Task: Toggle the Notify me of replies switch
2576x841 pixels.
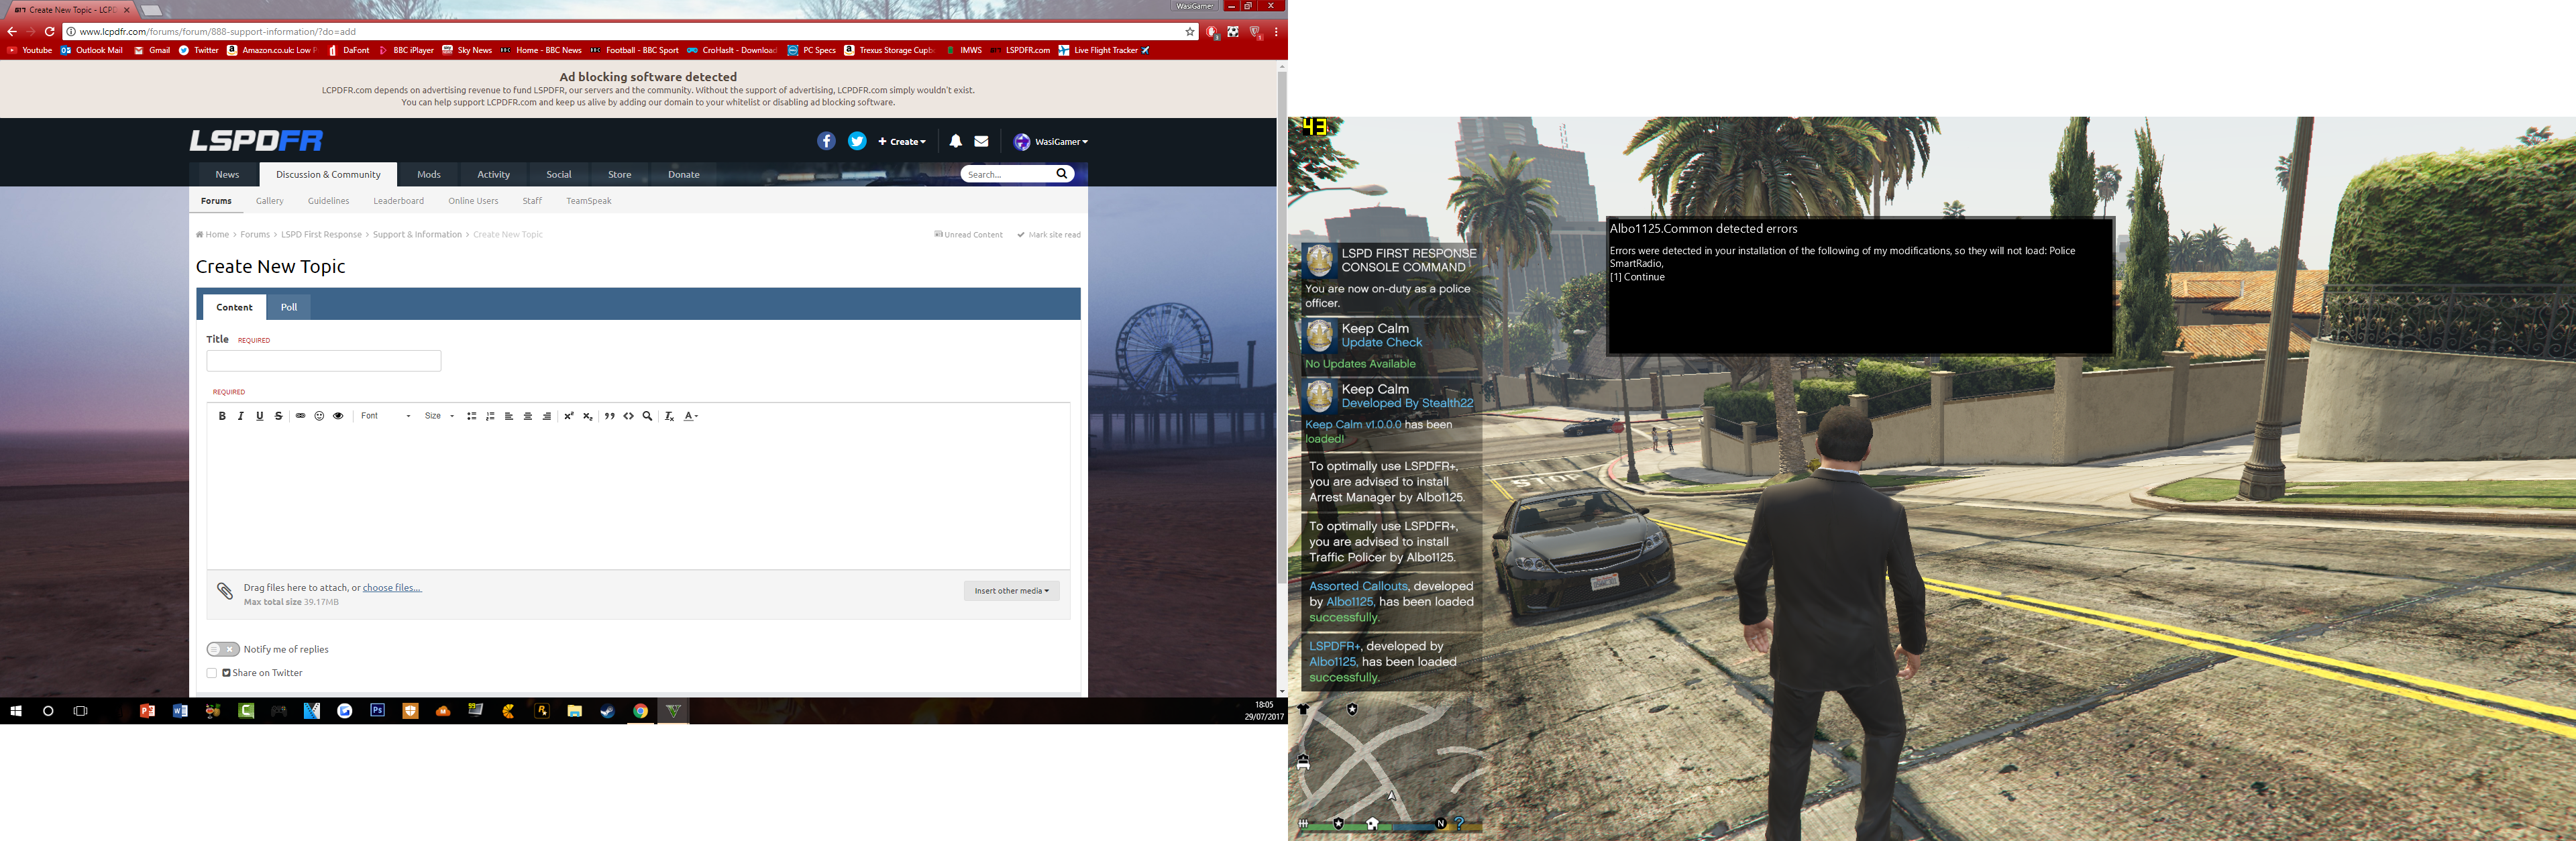Action: tap(223, 649)
